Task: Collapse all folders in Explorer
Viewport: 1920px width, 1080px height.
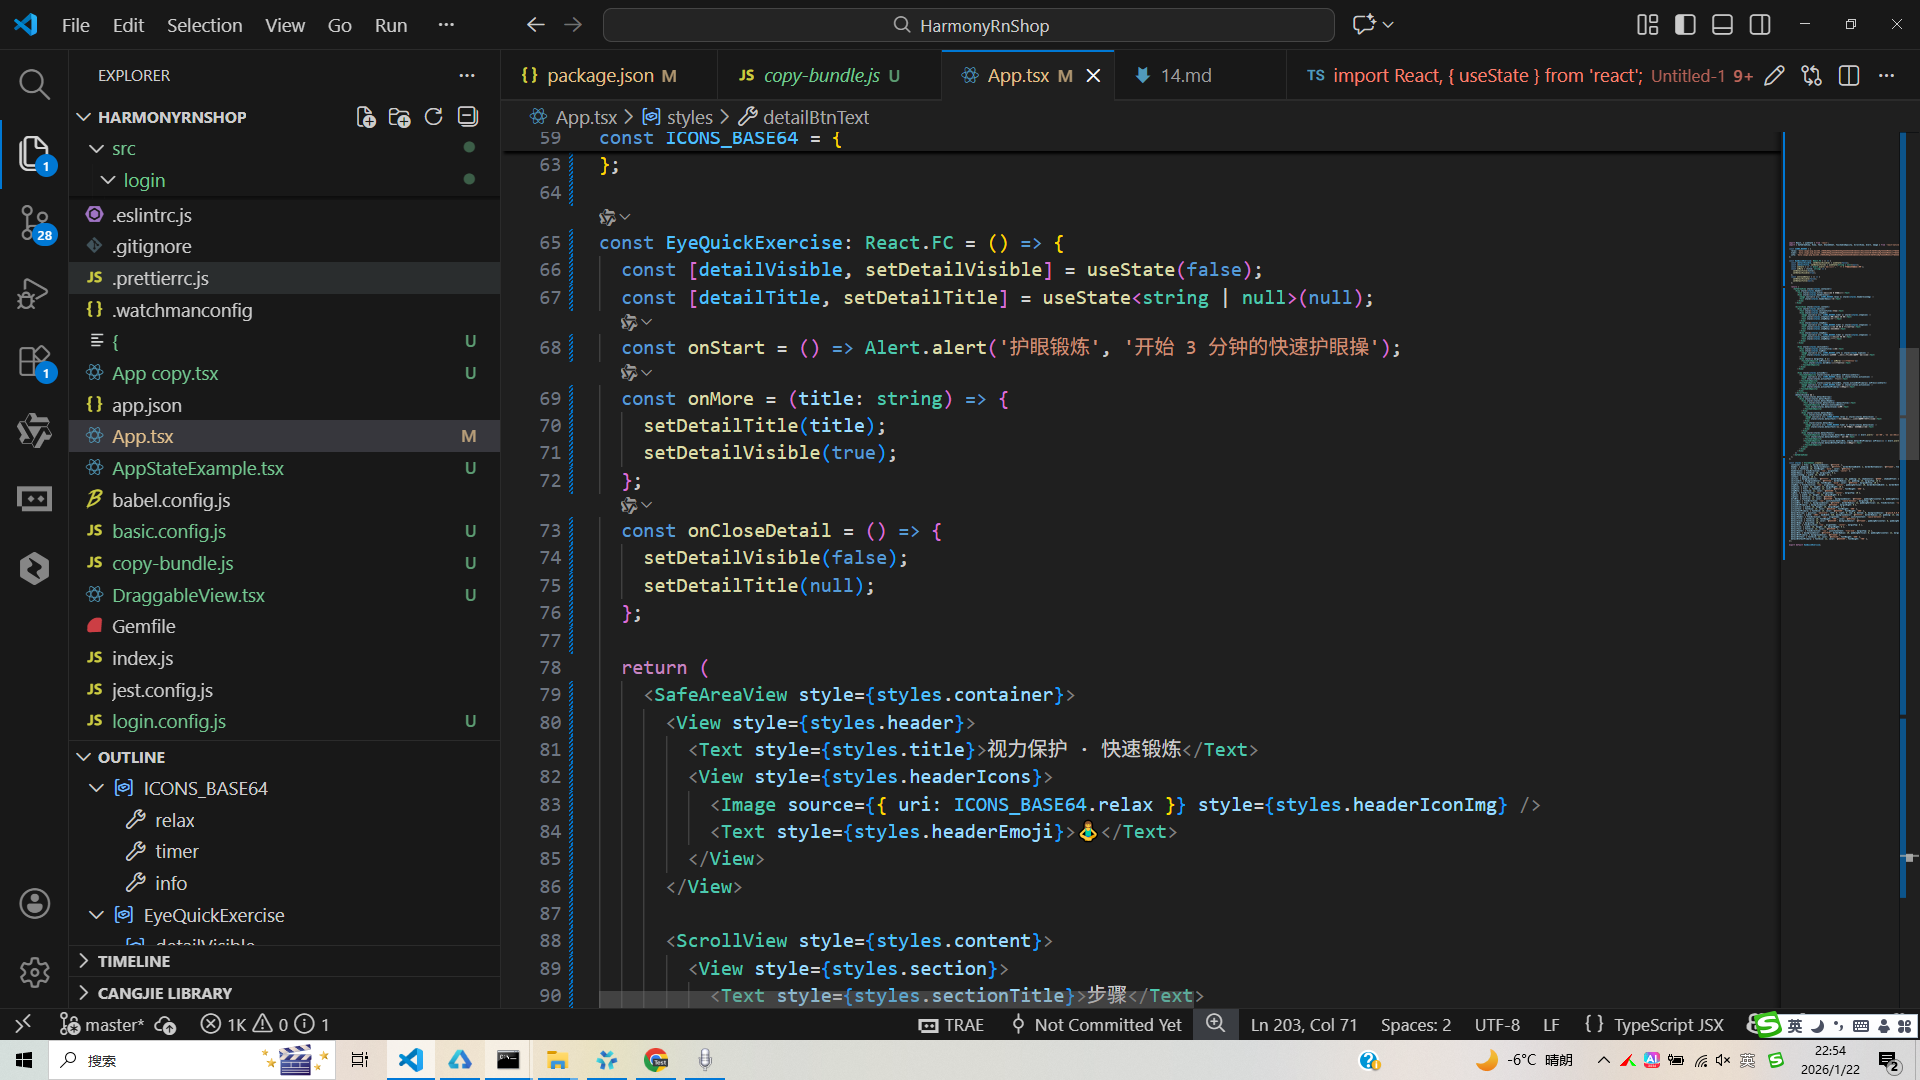Action: click(468, 117)
